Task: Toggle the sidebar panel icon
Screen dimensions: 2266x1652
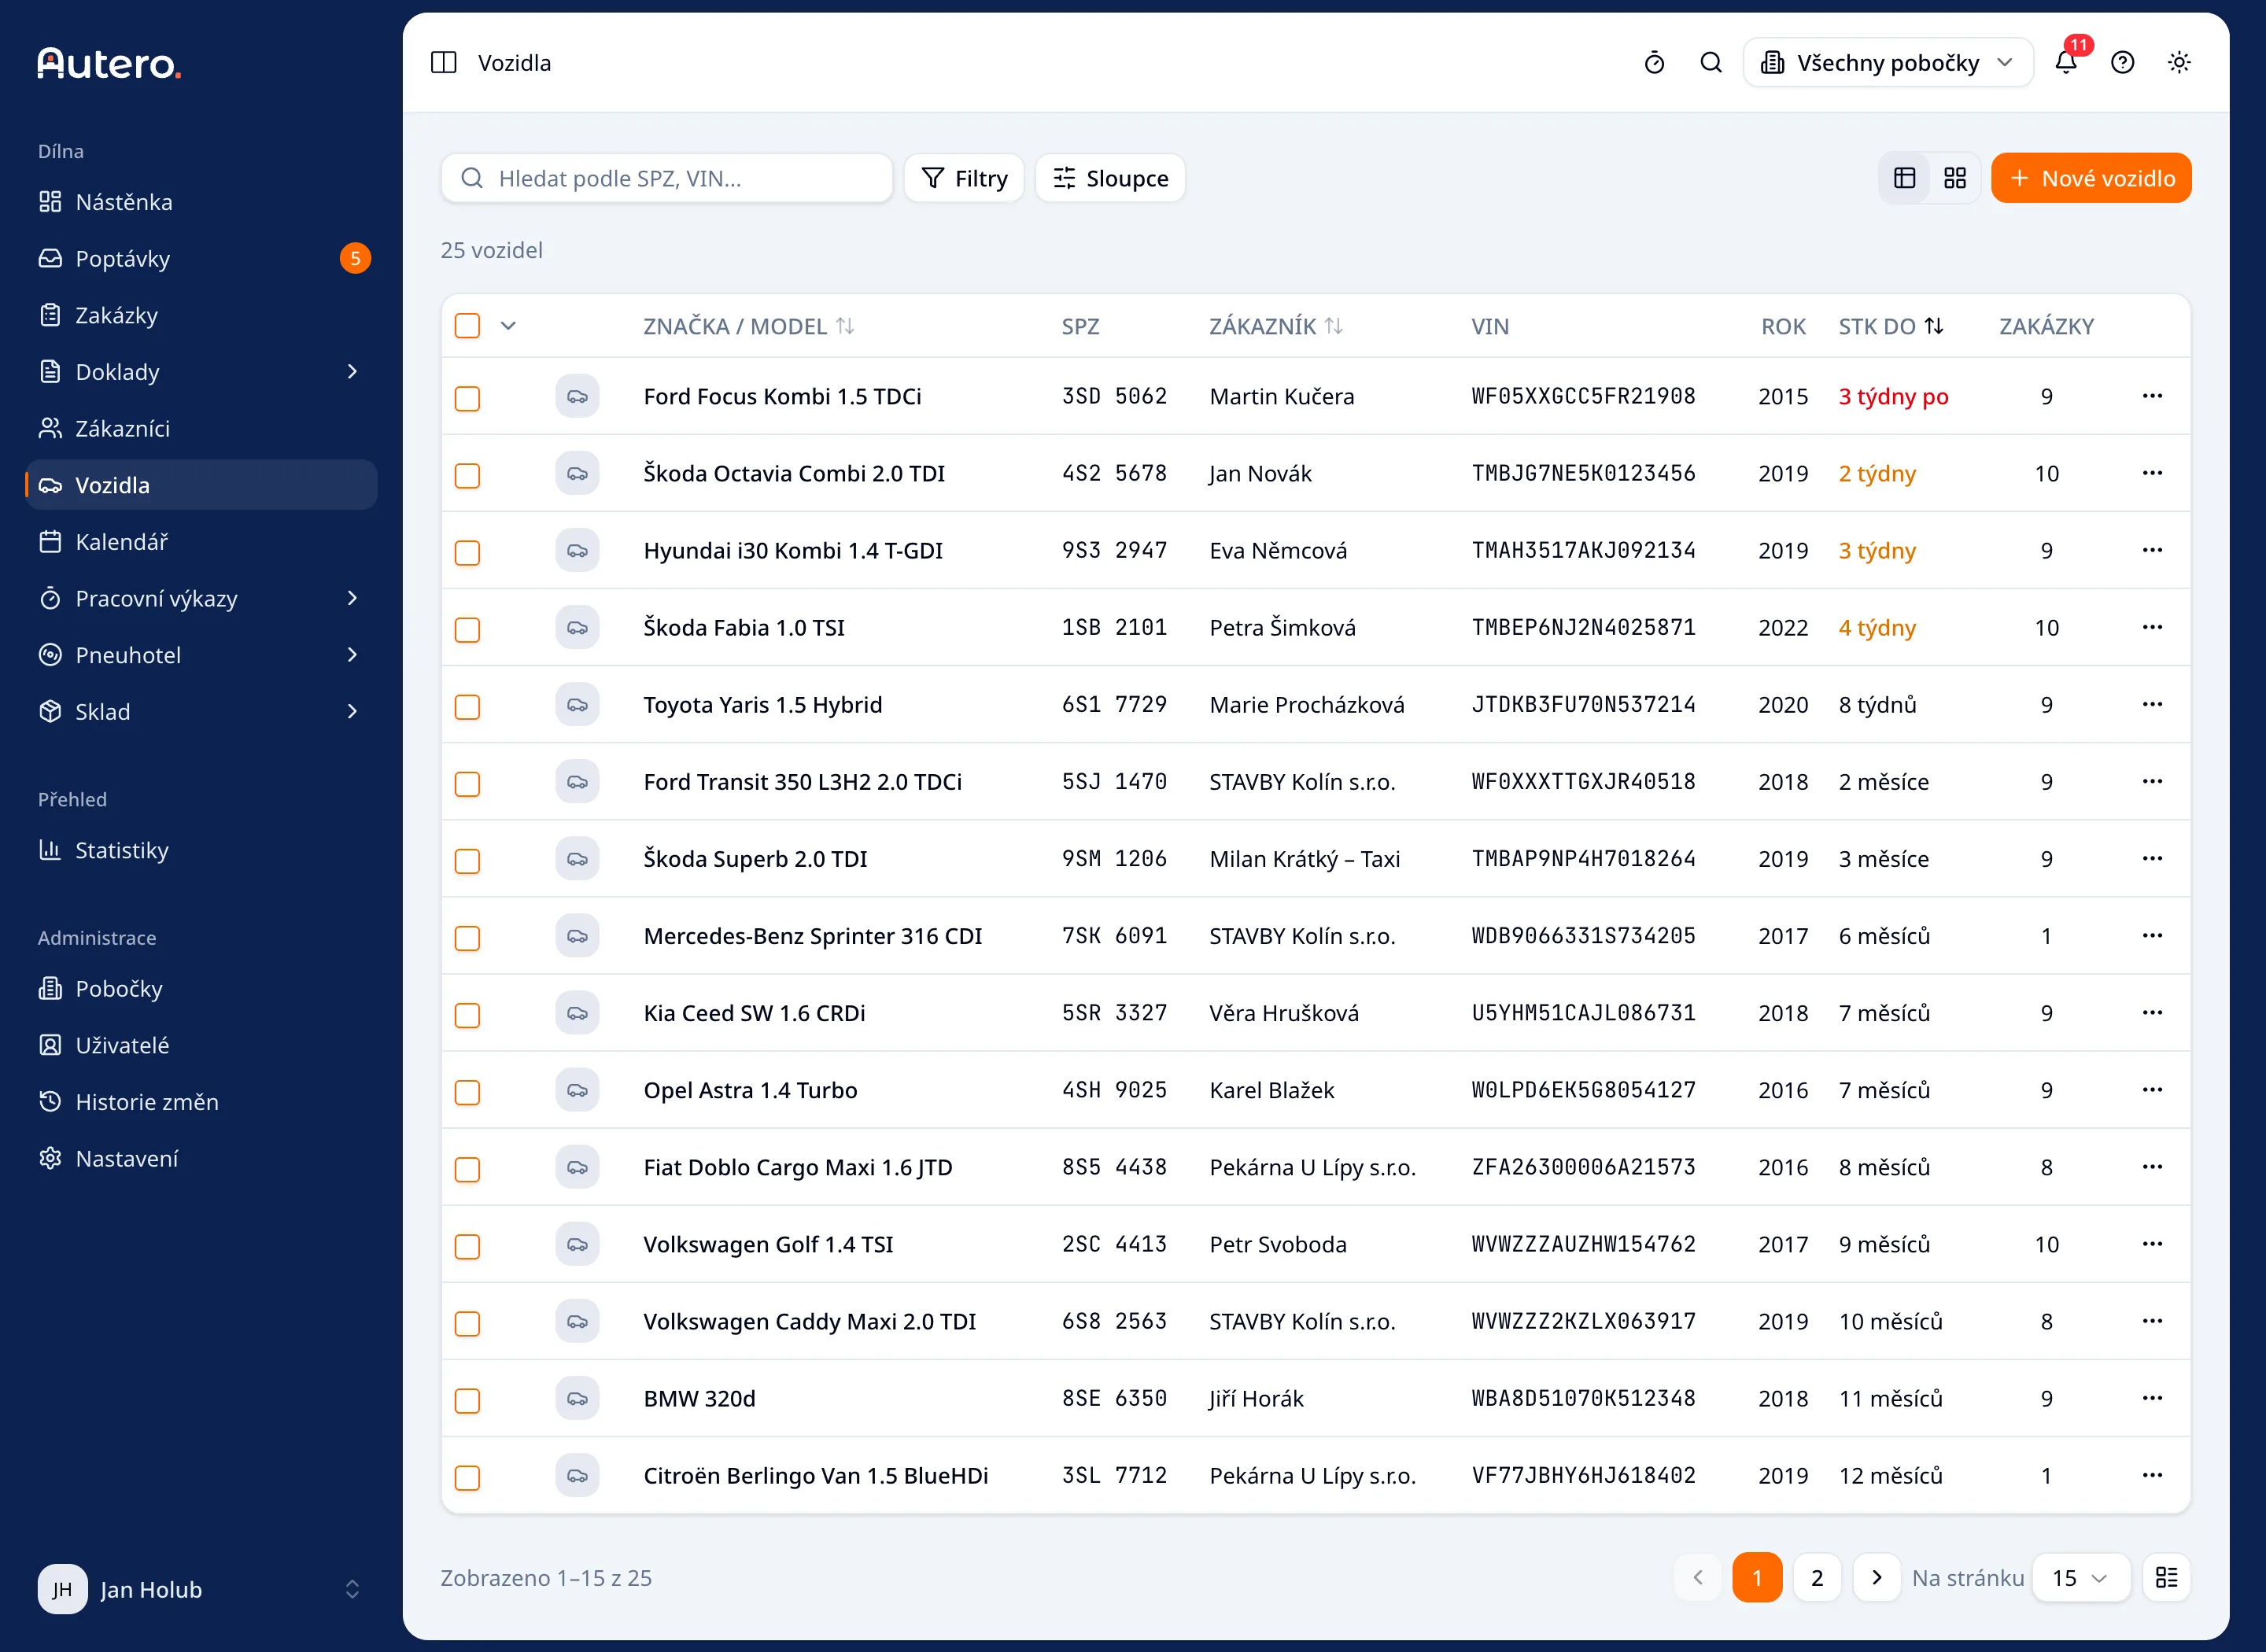Action: click(x=443, y=63)
